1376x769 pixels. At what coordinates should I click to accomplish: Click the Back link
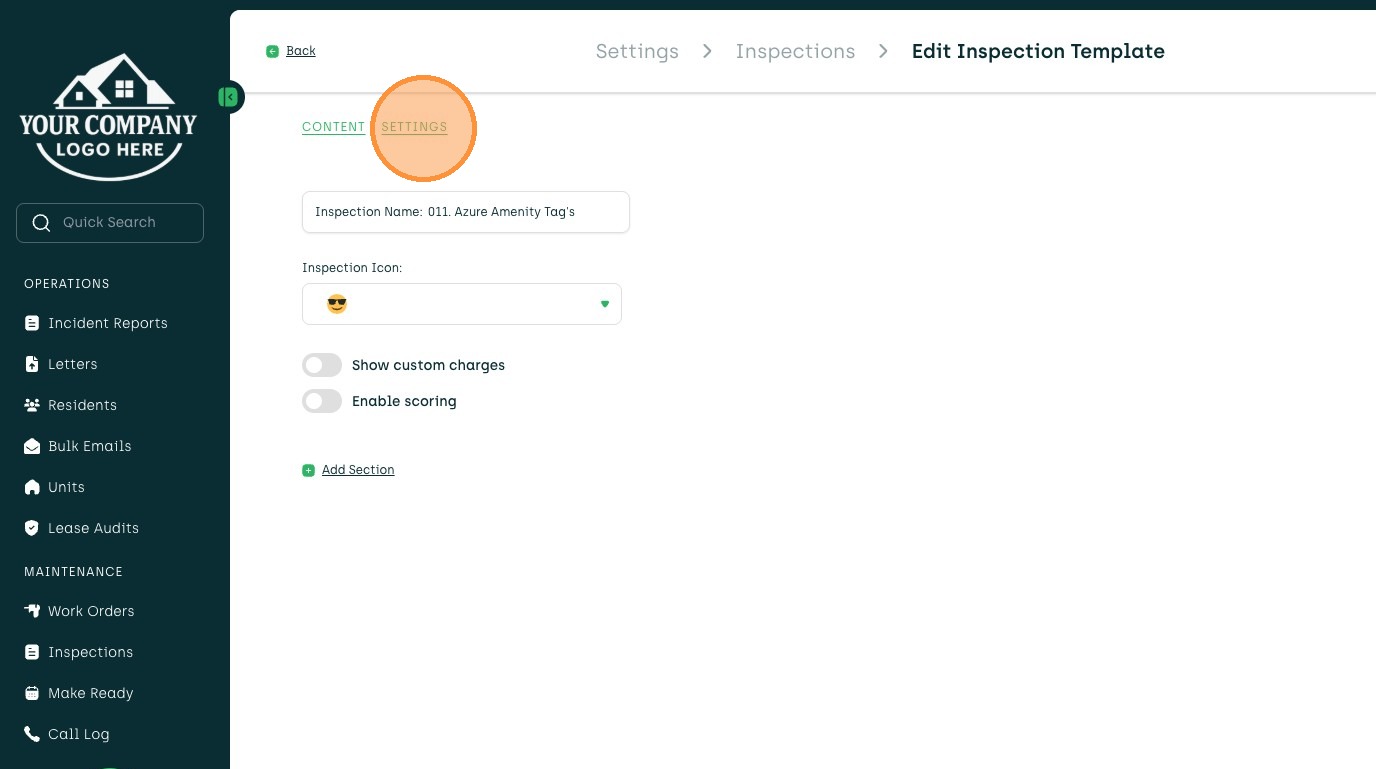[x=300, y=51]
